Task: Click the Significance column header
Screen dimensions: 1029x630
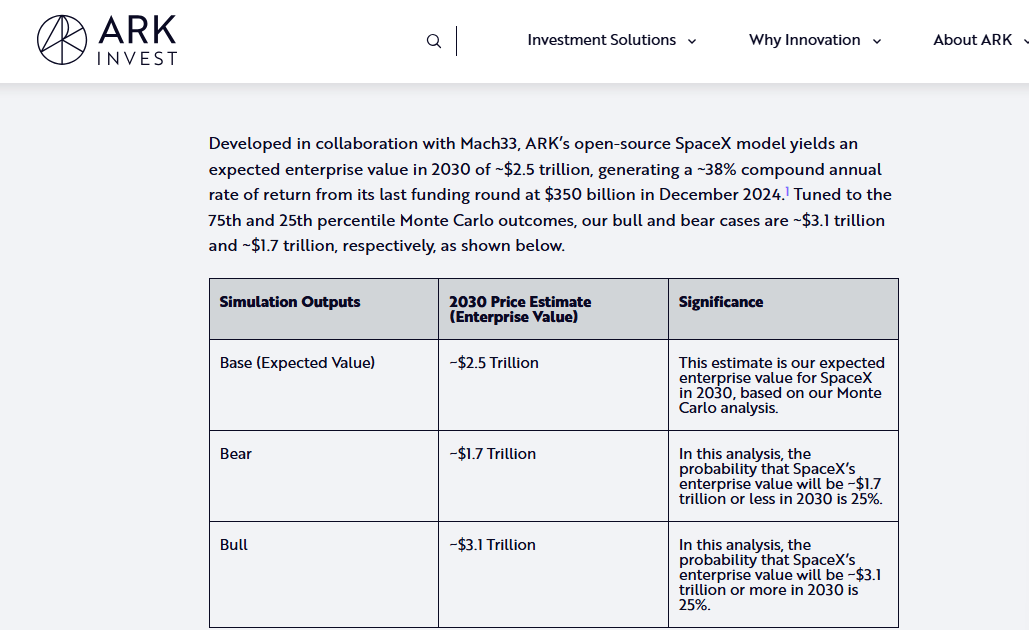Action: pyautogui.click(x=720, y=302)
